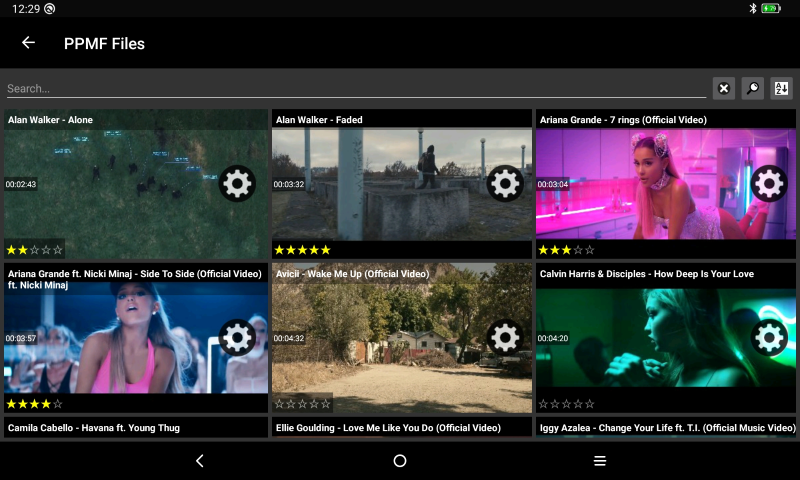The width and height of the screenshot is (800, 480).
Task: Open settings gear for Side To Side video
Action: [237, 337]
